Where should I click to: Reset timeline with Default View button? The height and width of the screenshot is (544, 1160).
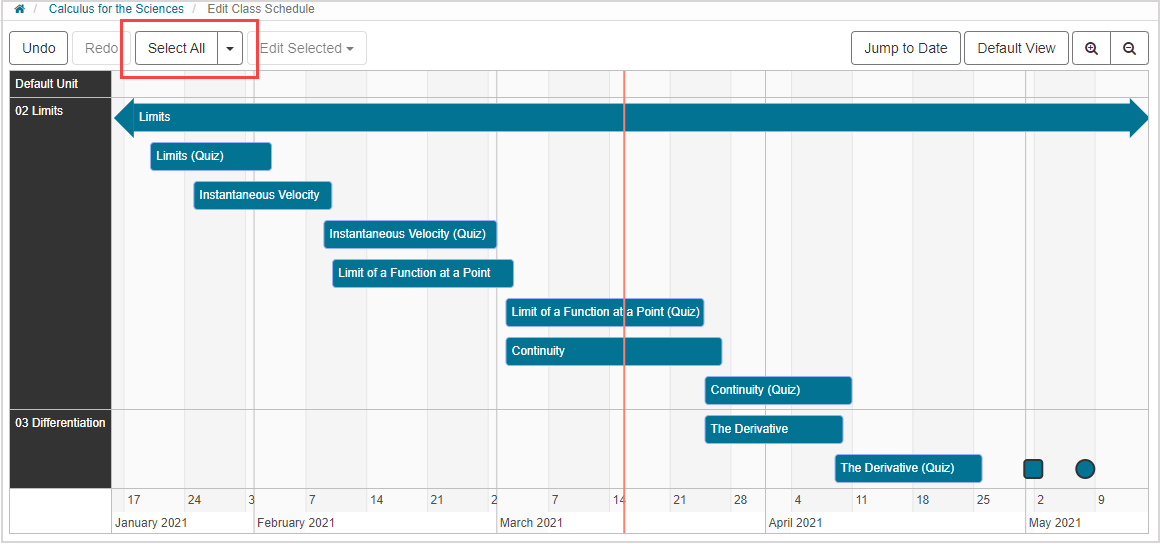(x=1016, y=48)
